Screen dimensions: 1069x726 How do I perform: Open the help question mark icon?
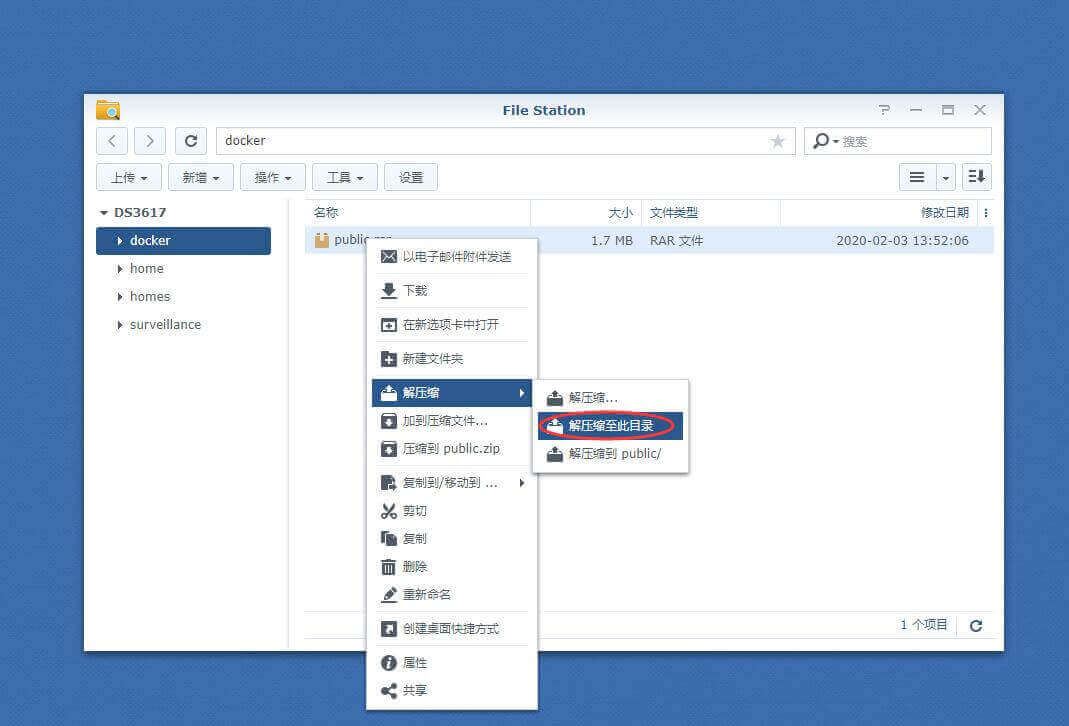coord(884,110)
